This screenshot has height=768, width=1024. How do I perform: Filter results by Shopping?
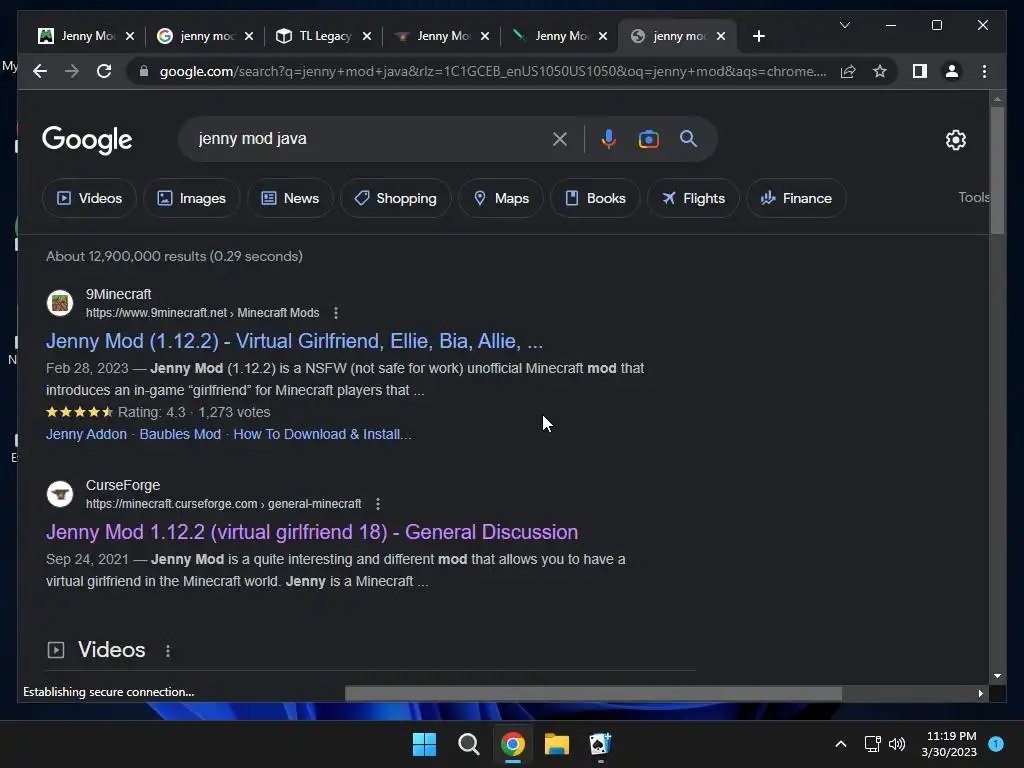(396, 199)
